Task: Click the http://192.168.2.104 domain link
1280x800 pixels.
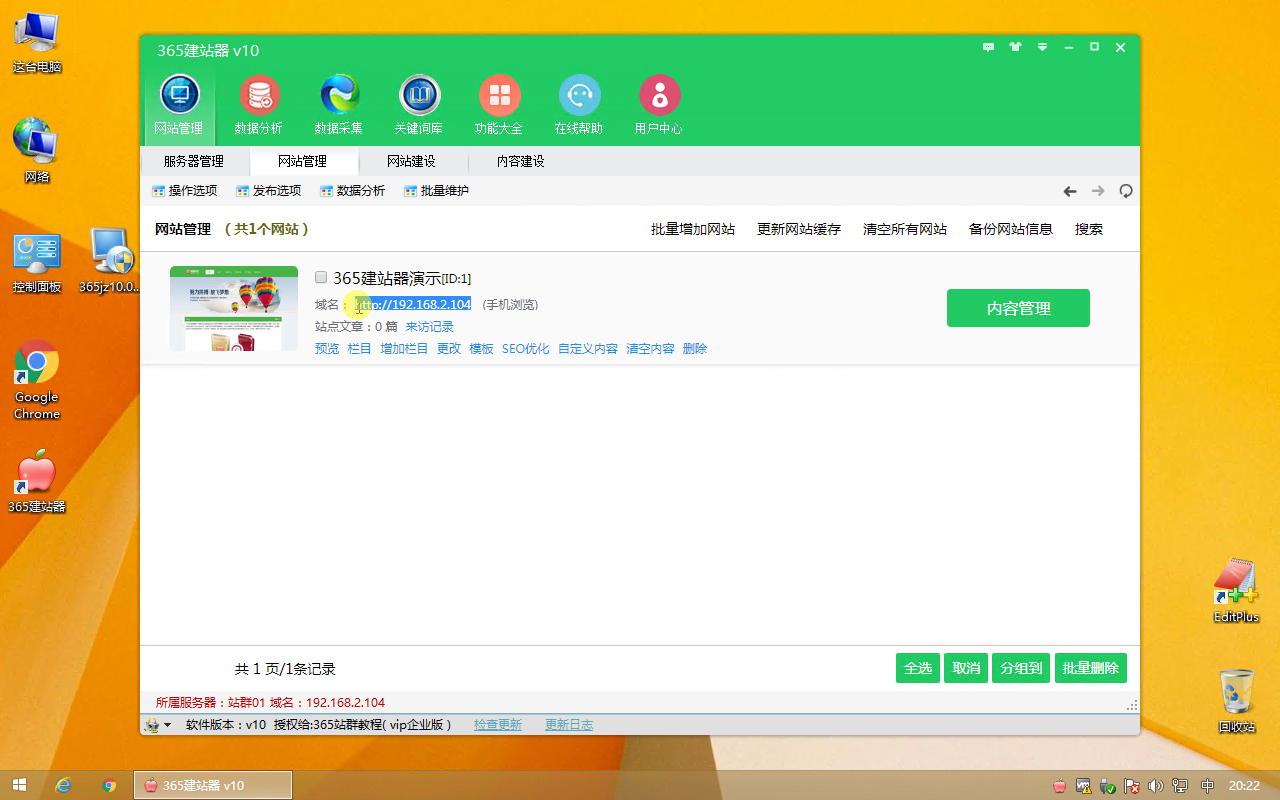Action: pos(413,304)
